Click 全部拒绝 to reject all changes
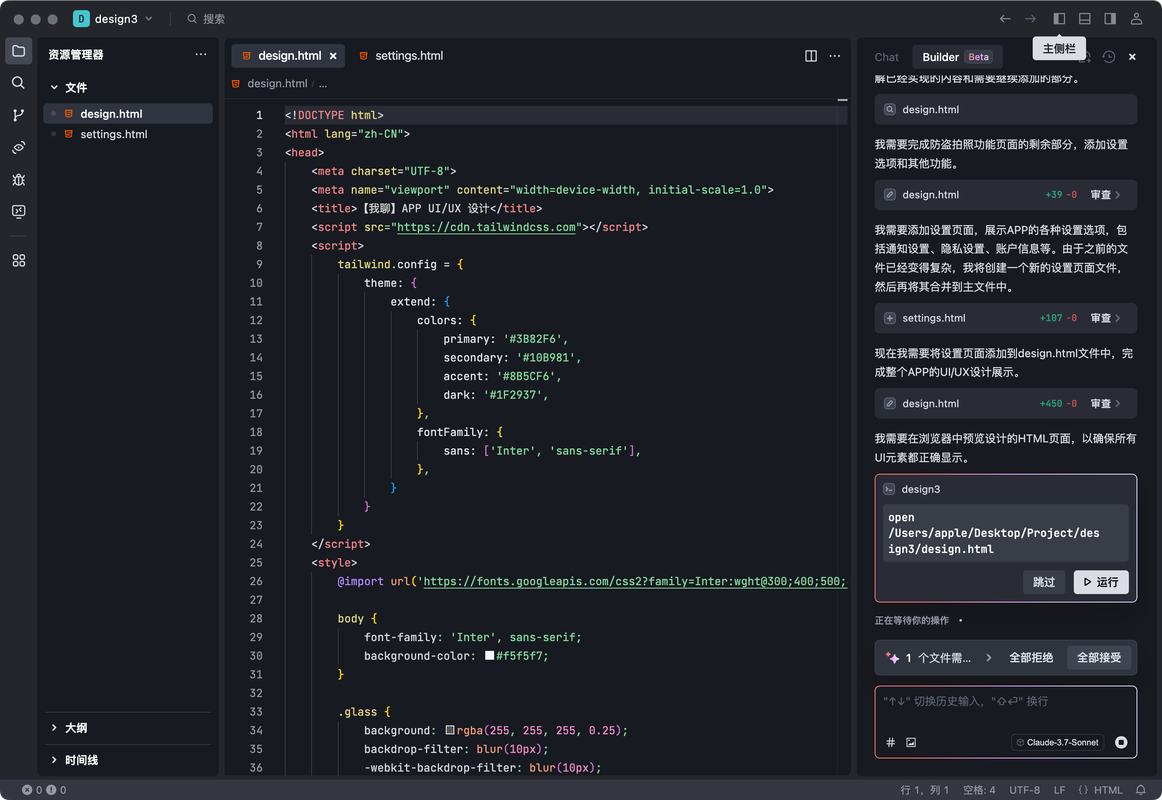The width and height of the screenshot is (1162, 800). (x=1031, y=658)
